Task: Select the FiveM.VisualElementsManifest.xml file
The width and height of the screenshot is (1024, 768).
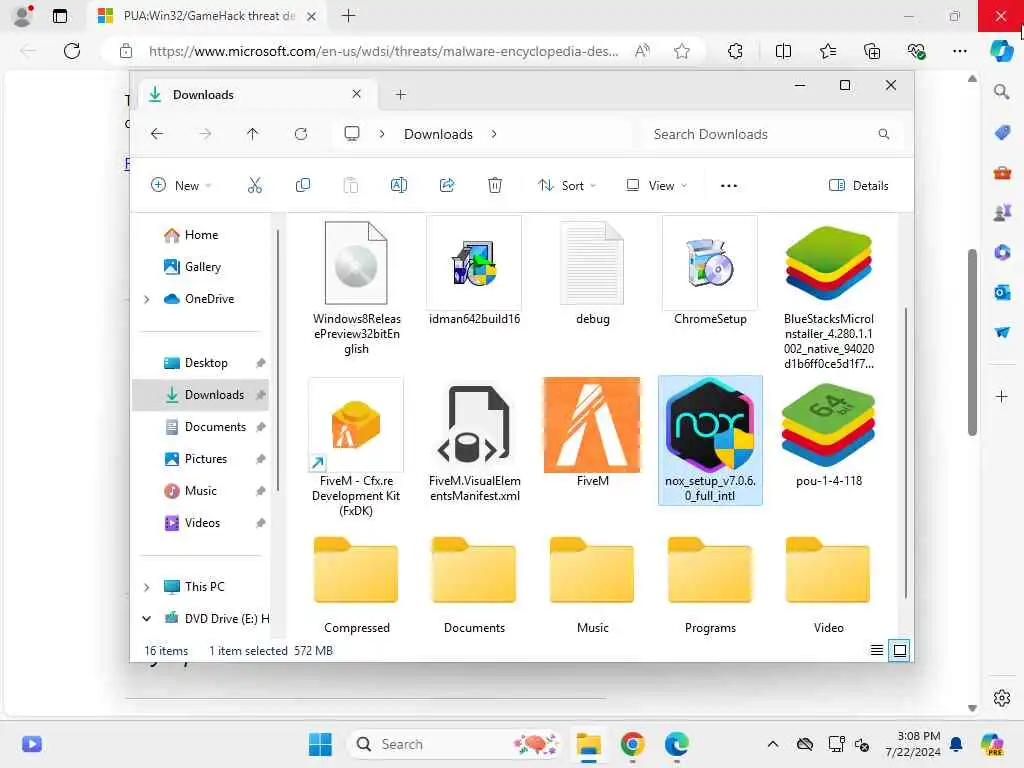Action: tap(474, 443)
